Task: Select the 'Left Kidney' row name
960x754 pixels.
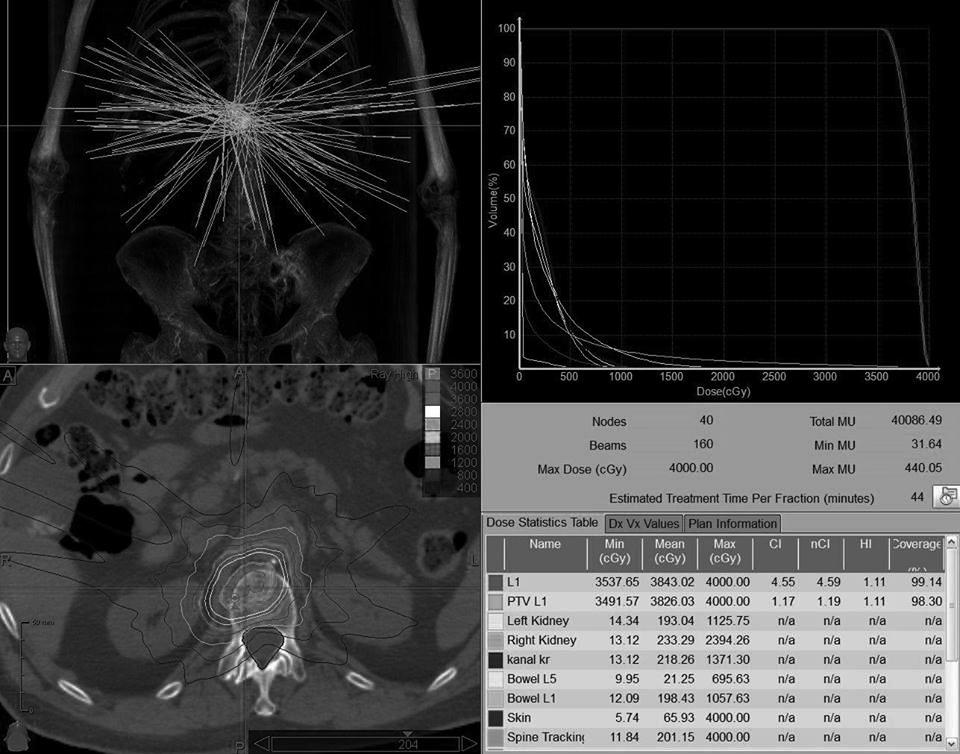Action: pos(538,621)
